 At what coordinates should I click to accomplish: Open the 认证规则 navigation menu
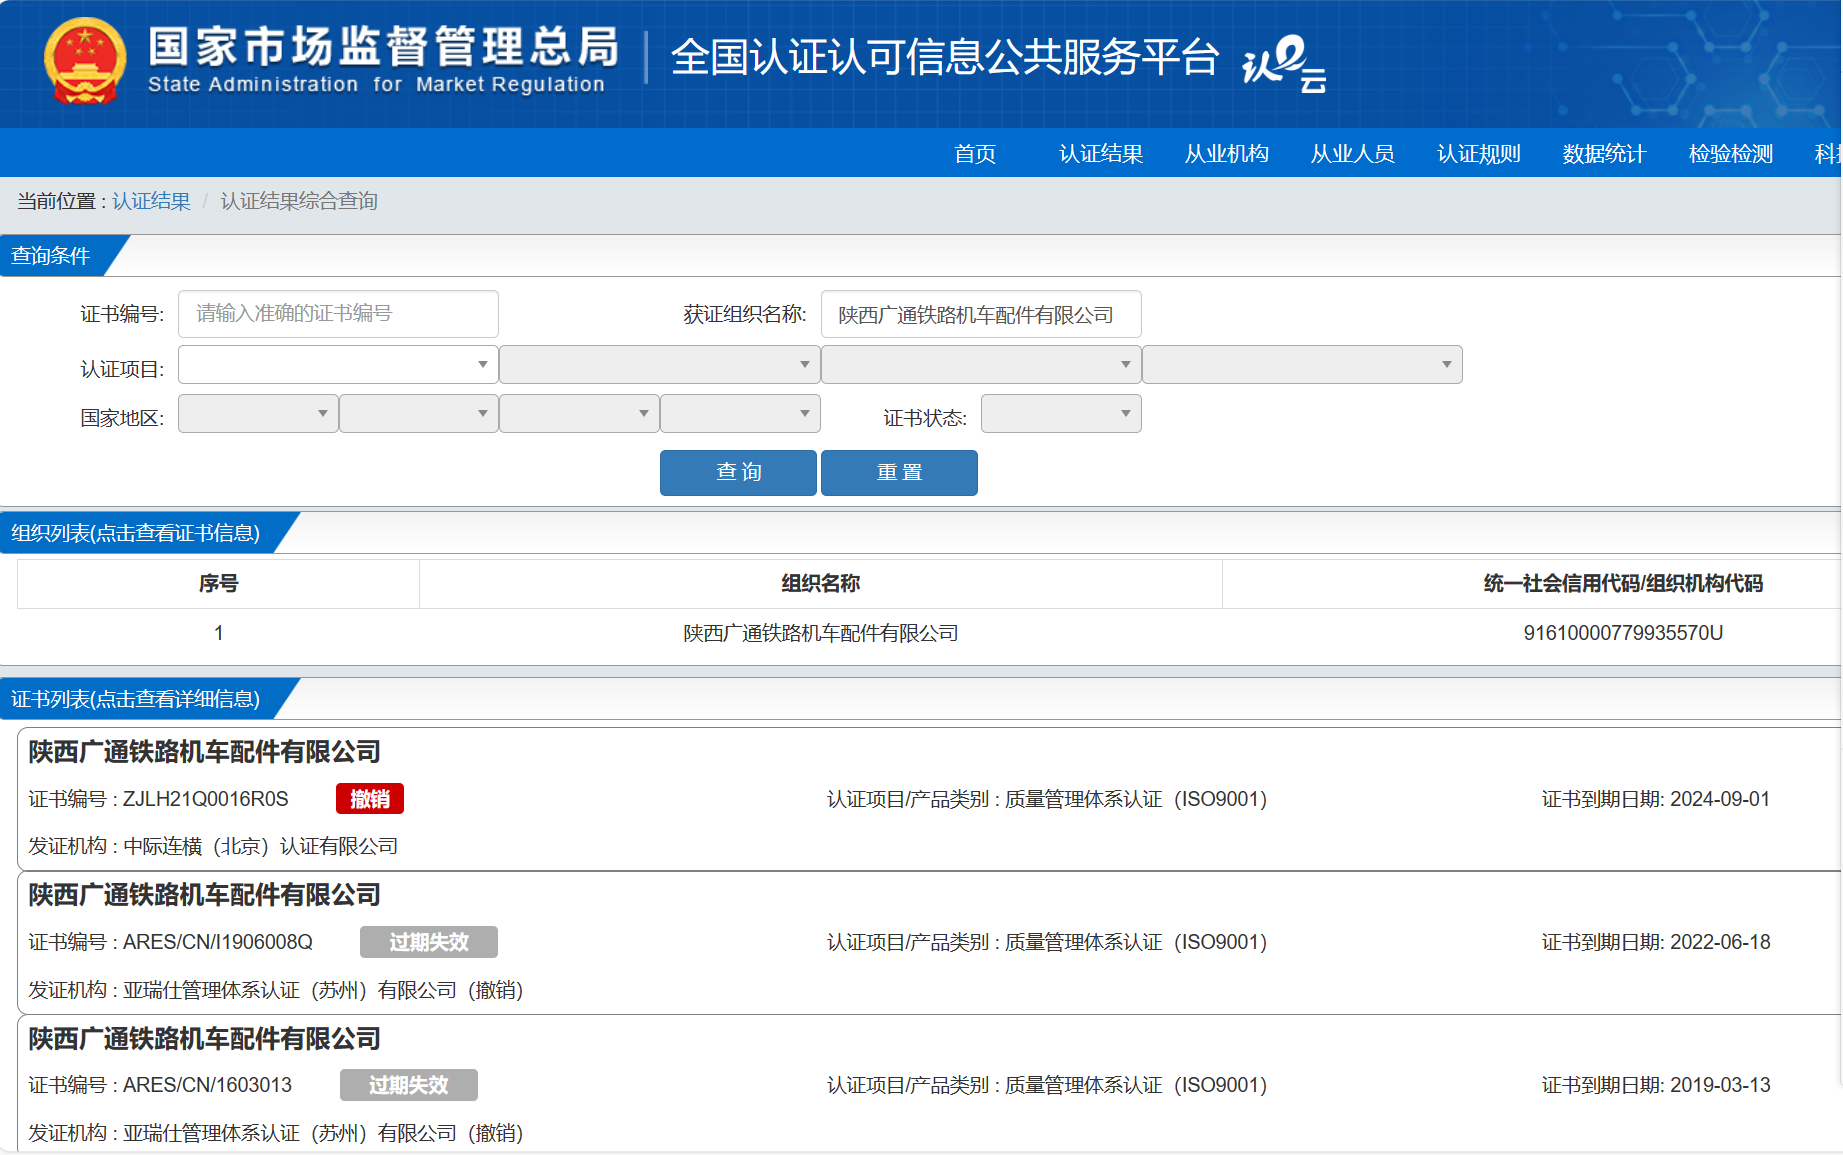click(1479, 153)
